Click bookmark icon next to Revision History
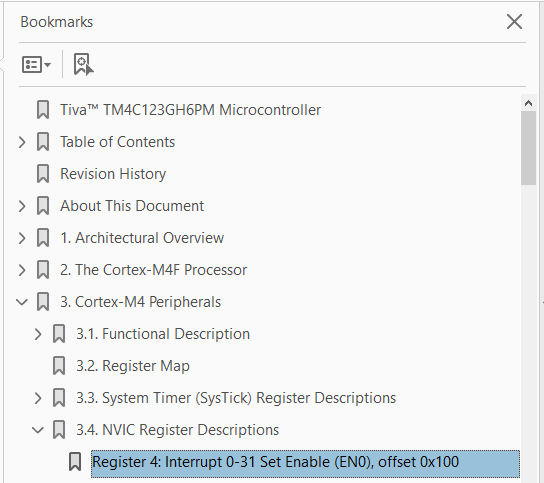 click(x=43, y=174)
